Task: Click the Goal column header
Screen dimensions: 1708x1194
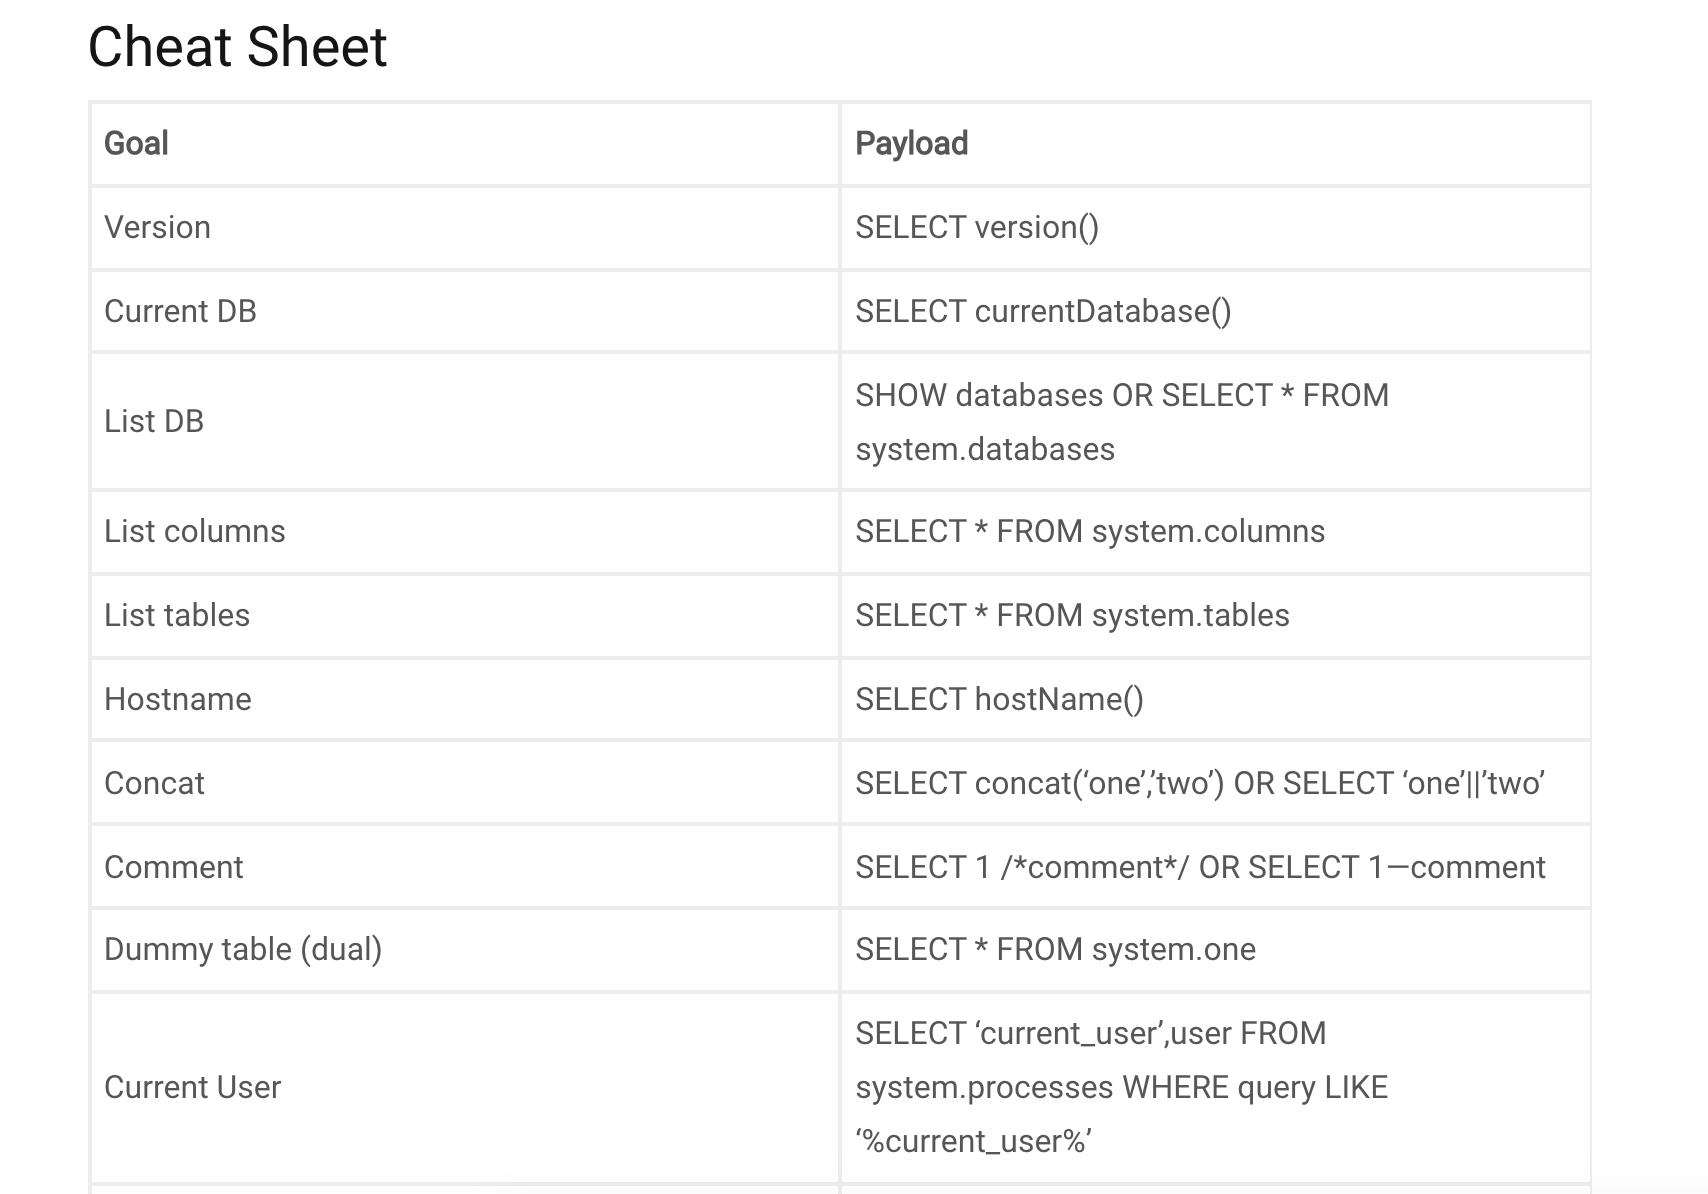Action: pos(136,143)
